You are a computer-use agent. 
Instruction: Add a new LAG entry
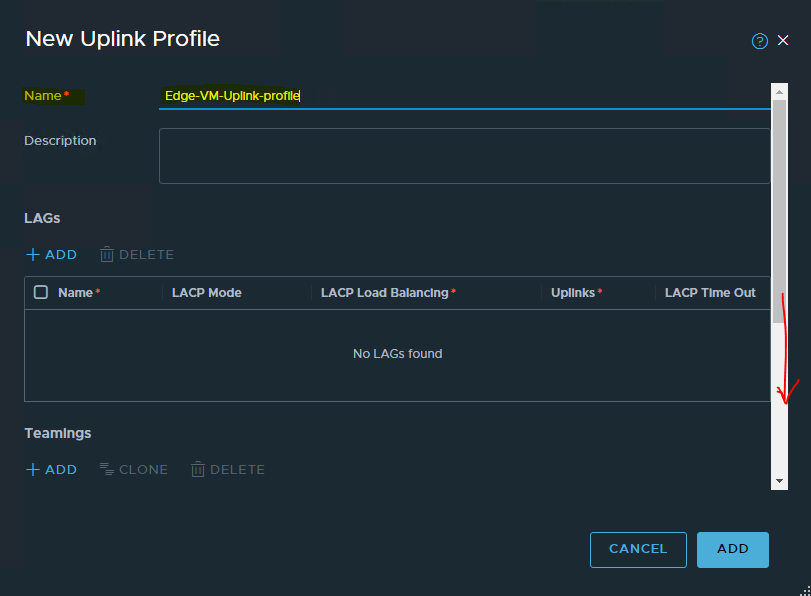tap(51, 255)
